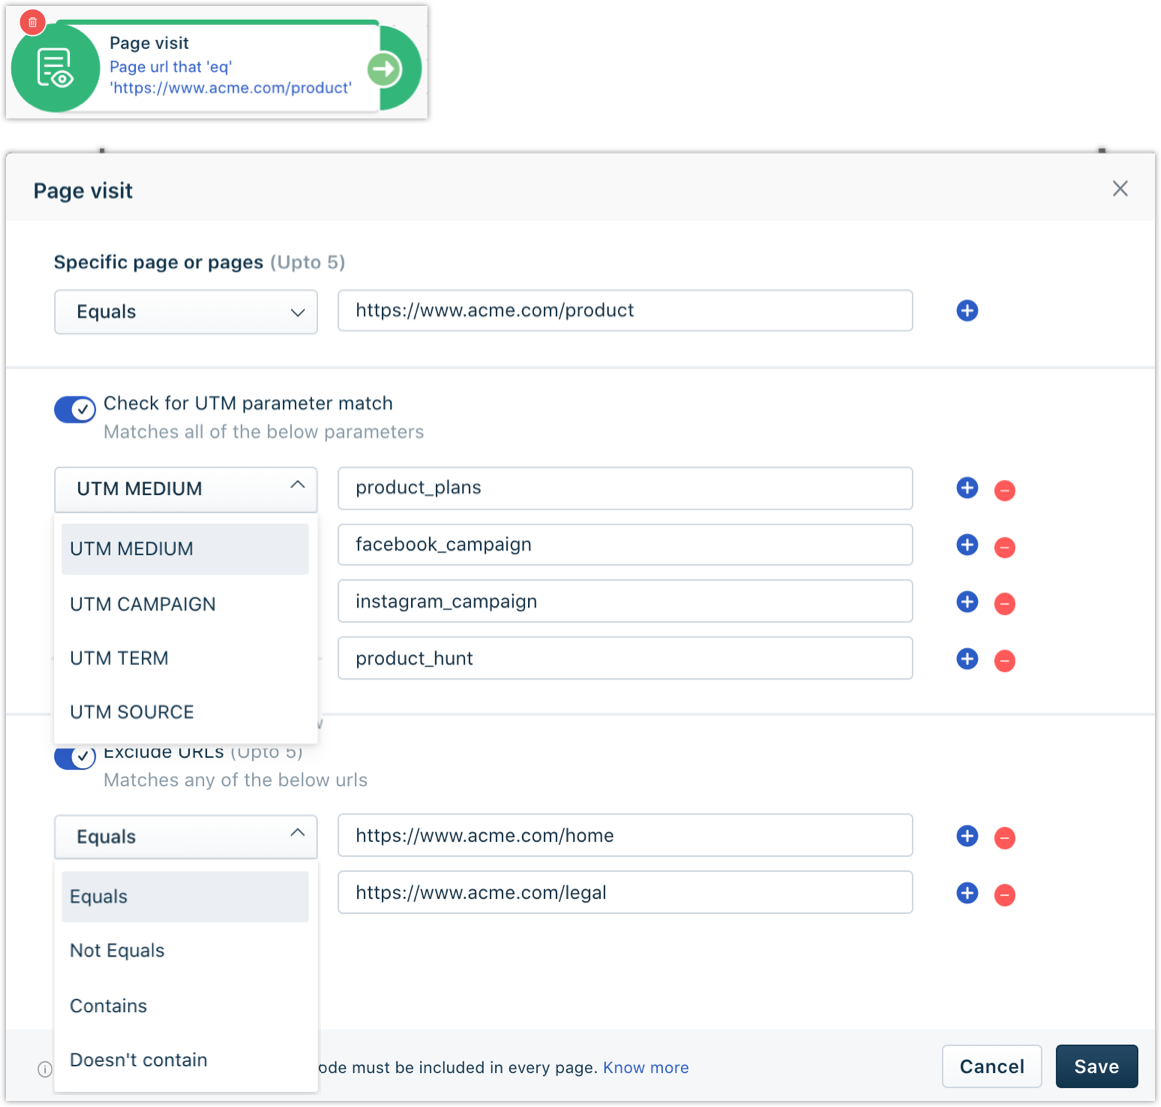Screen dimensions: 1161x1107
Task: Add exclude URL row after /home
Action: pyautogui.click(x=967, y=836)
